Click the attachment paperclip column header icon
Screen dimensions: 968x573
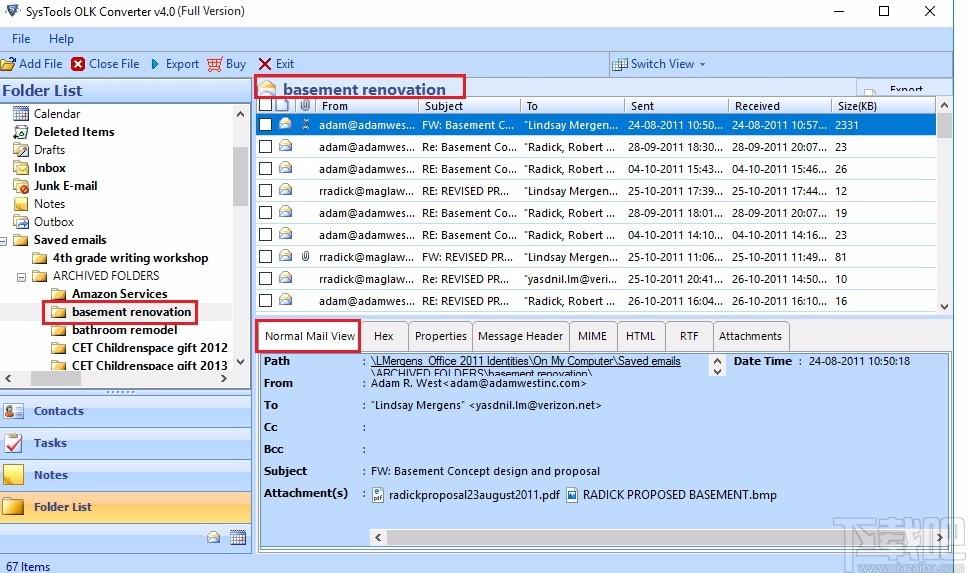click(305, 106)
